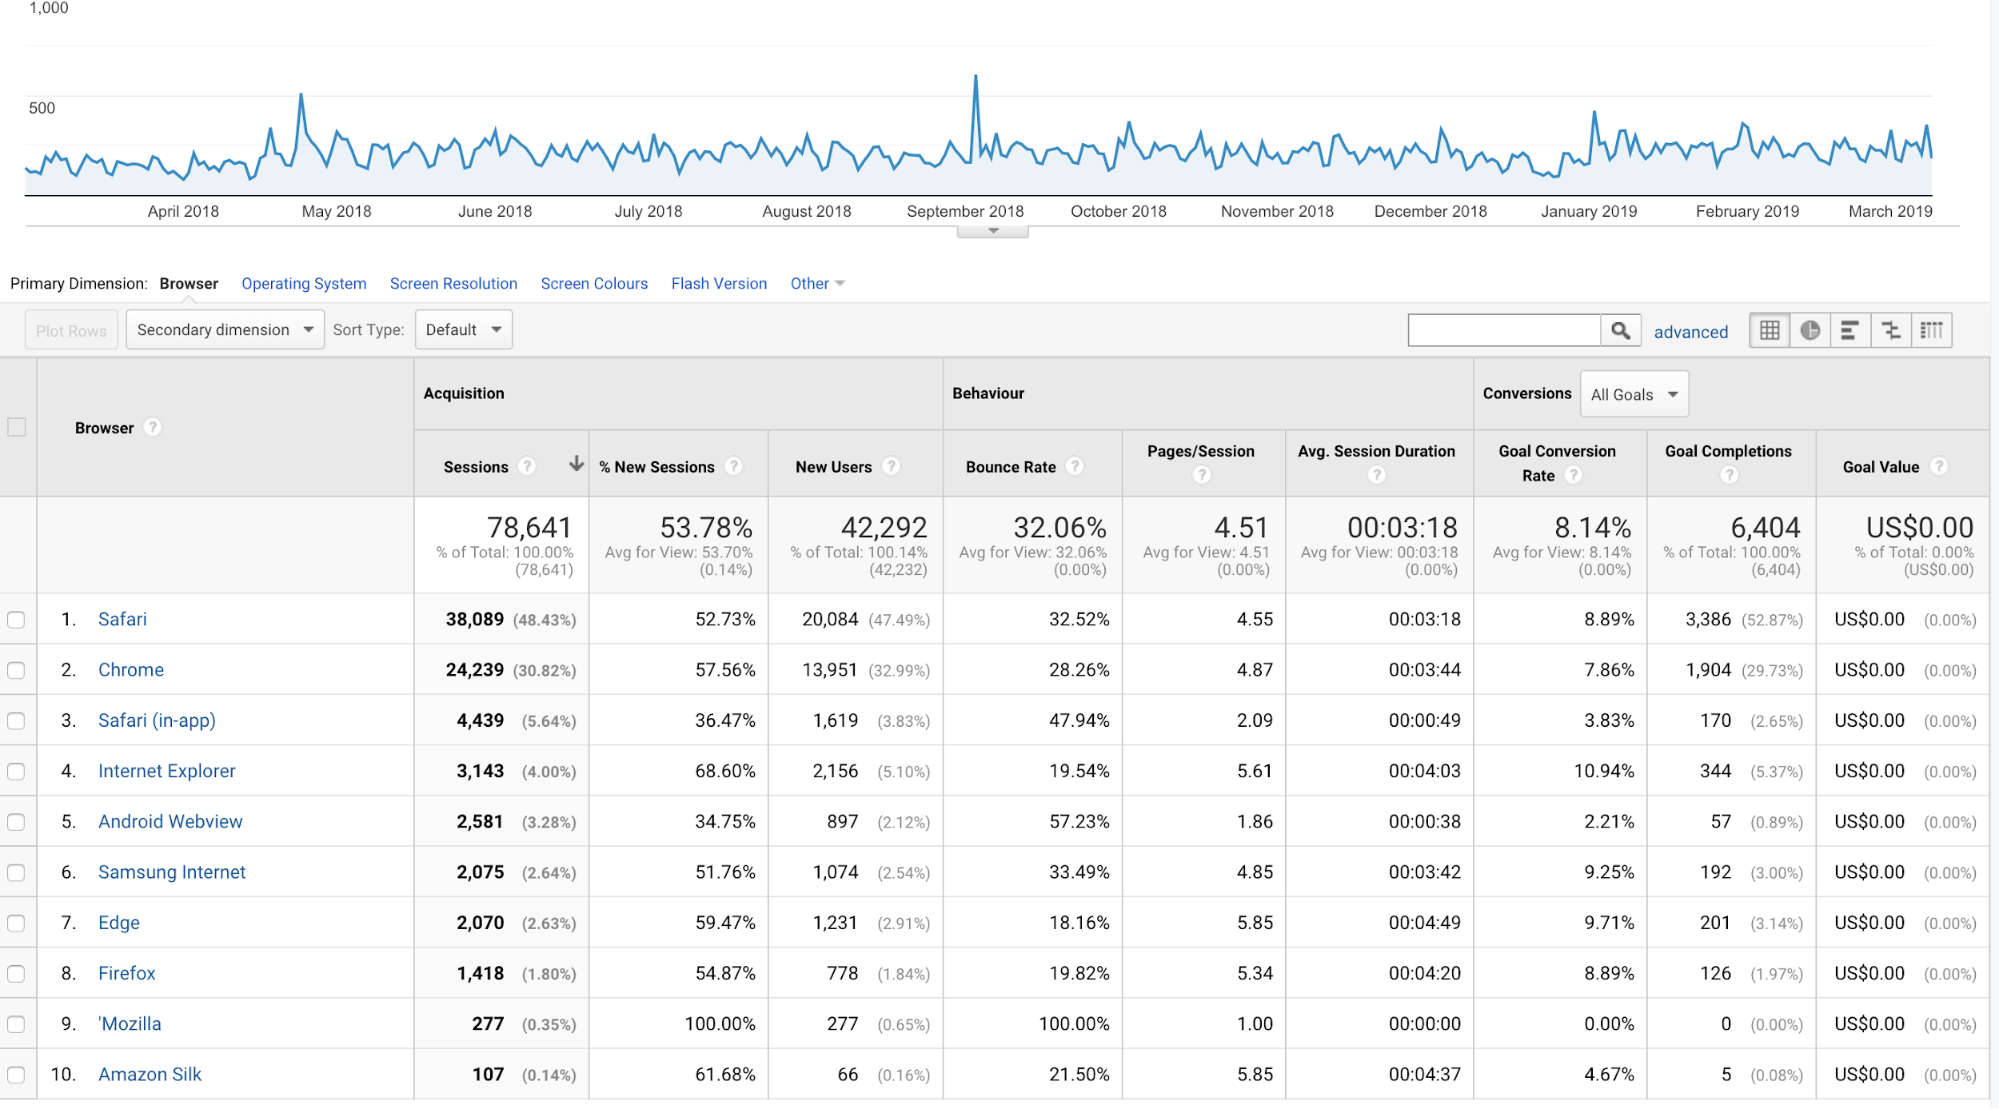Viewport: 1999px width, 1109px height.
Task: Check the Safari (in-app) row checkbox
Action: [x=16, y=721]
